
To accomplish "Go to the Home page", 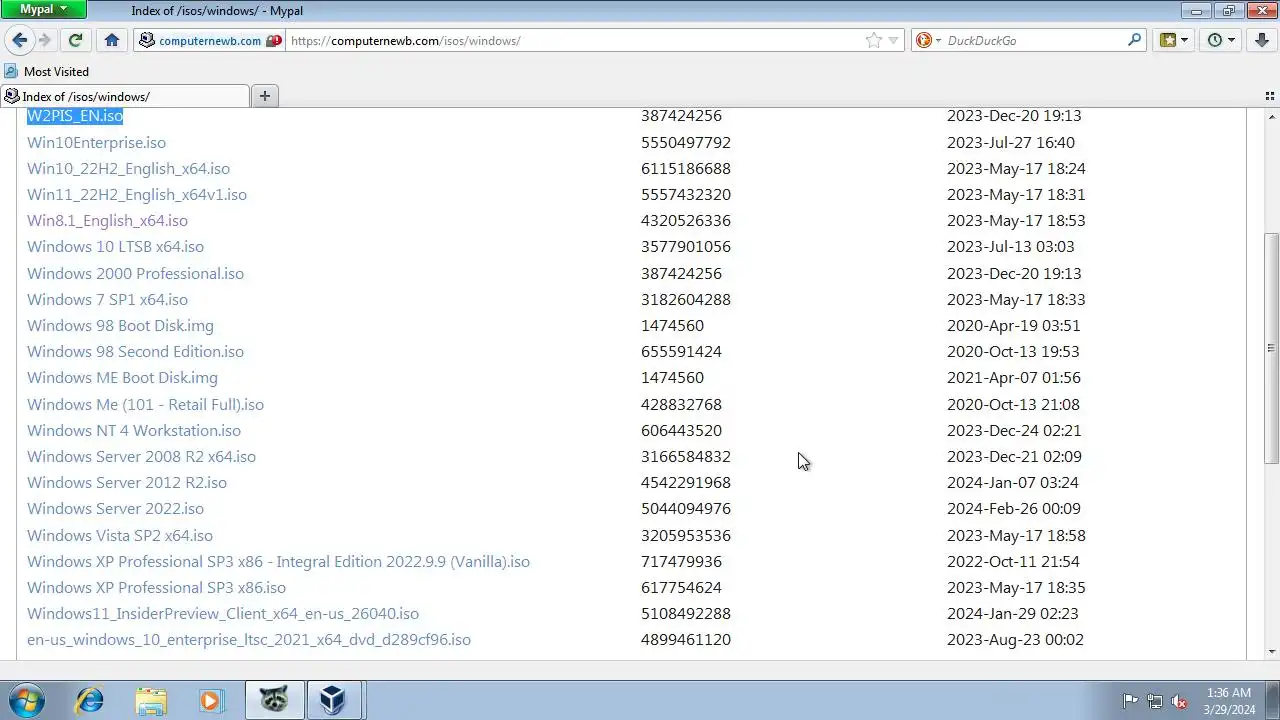I will (112, 40).
